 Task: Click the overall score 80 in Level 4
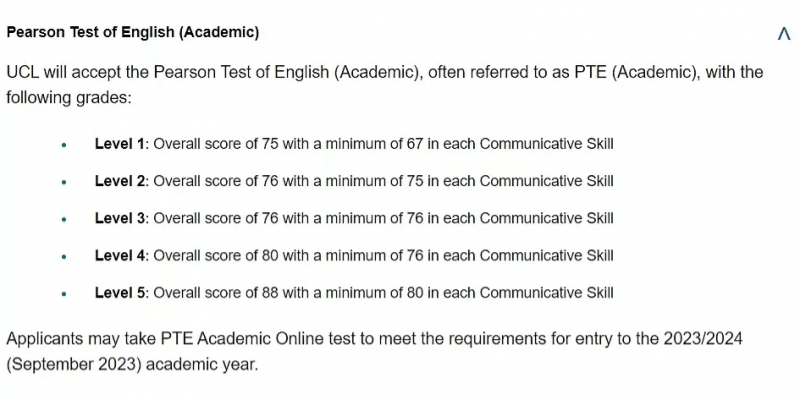coord(270,255)
